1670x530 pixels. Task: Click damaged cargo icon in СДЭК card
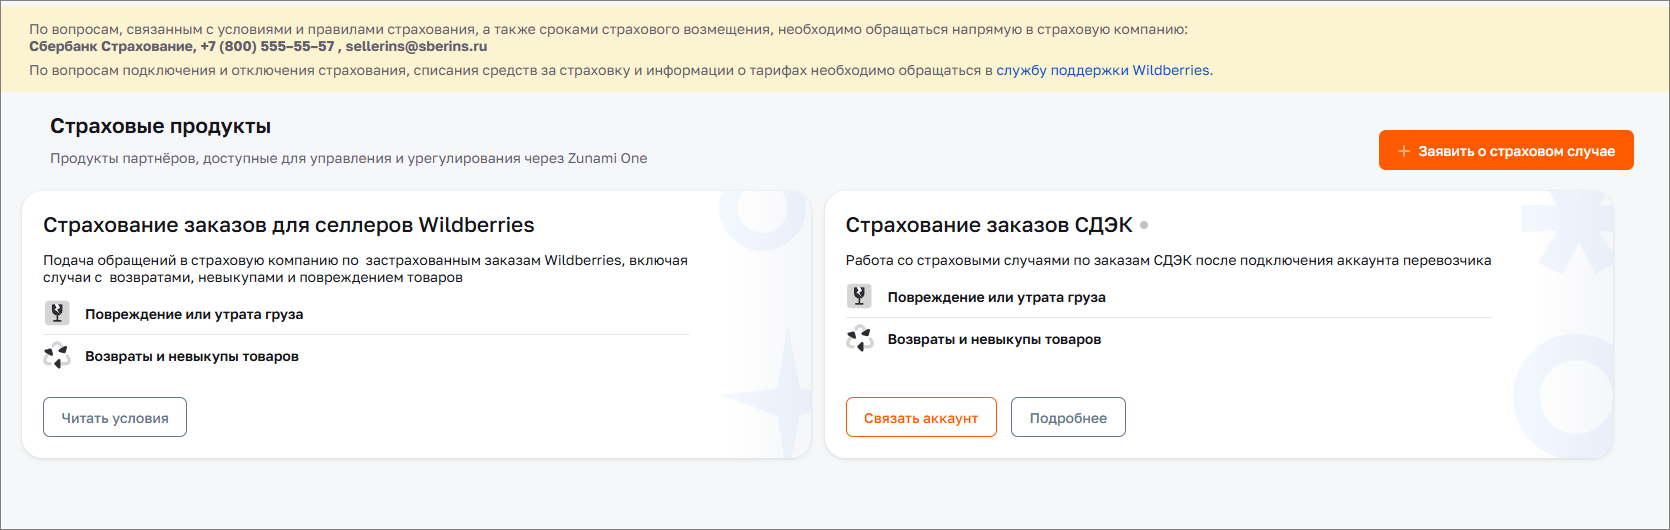(x=860, y=296)
